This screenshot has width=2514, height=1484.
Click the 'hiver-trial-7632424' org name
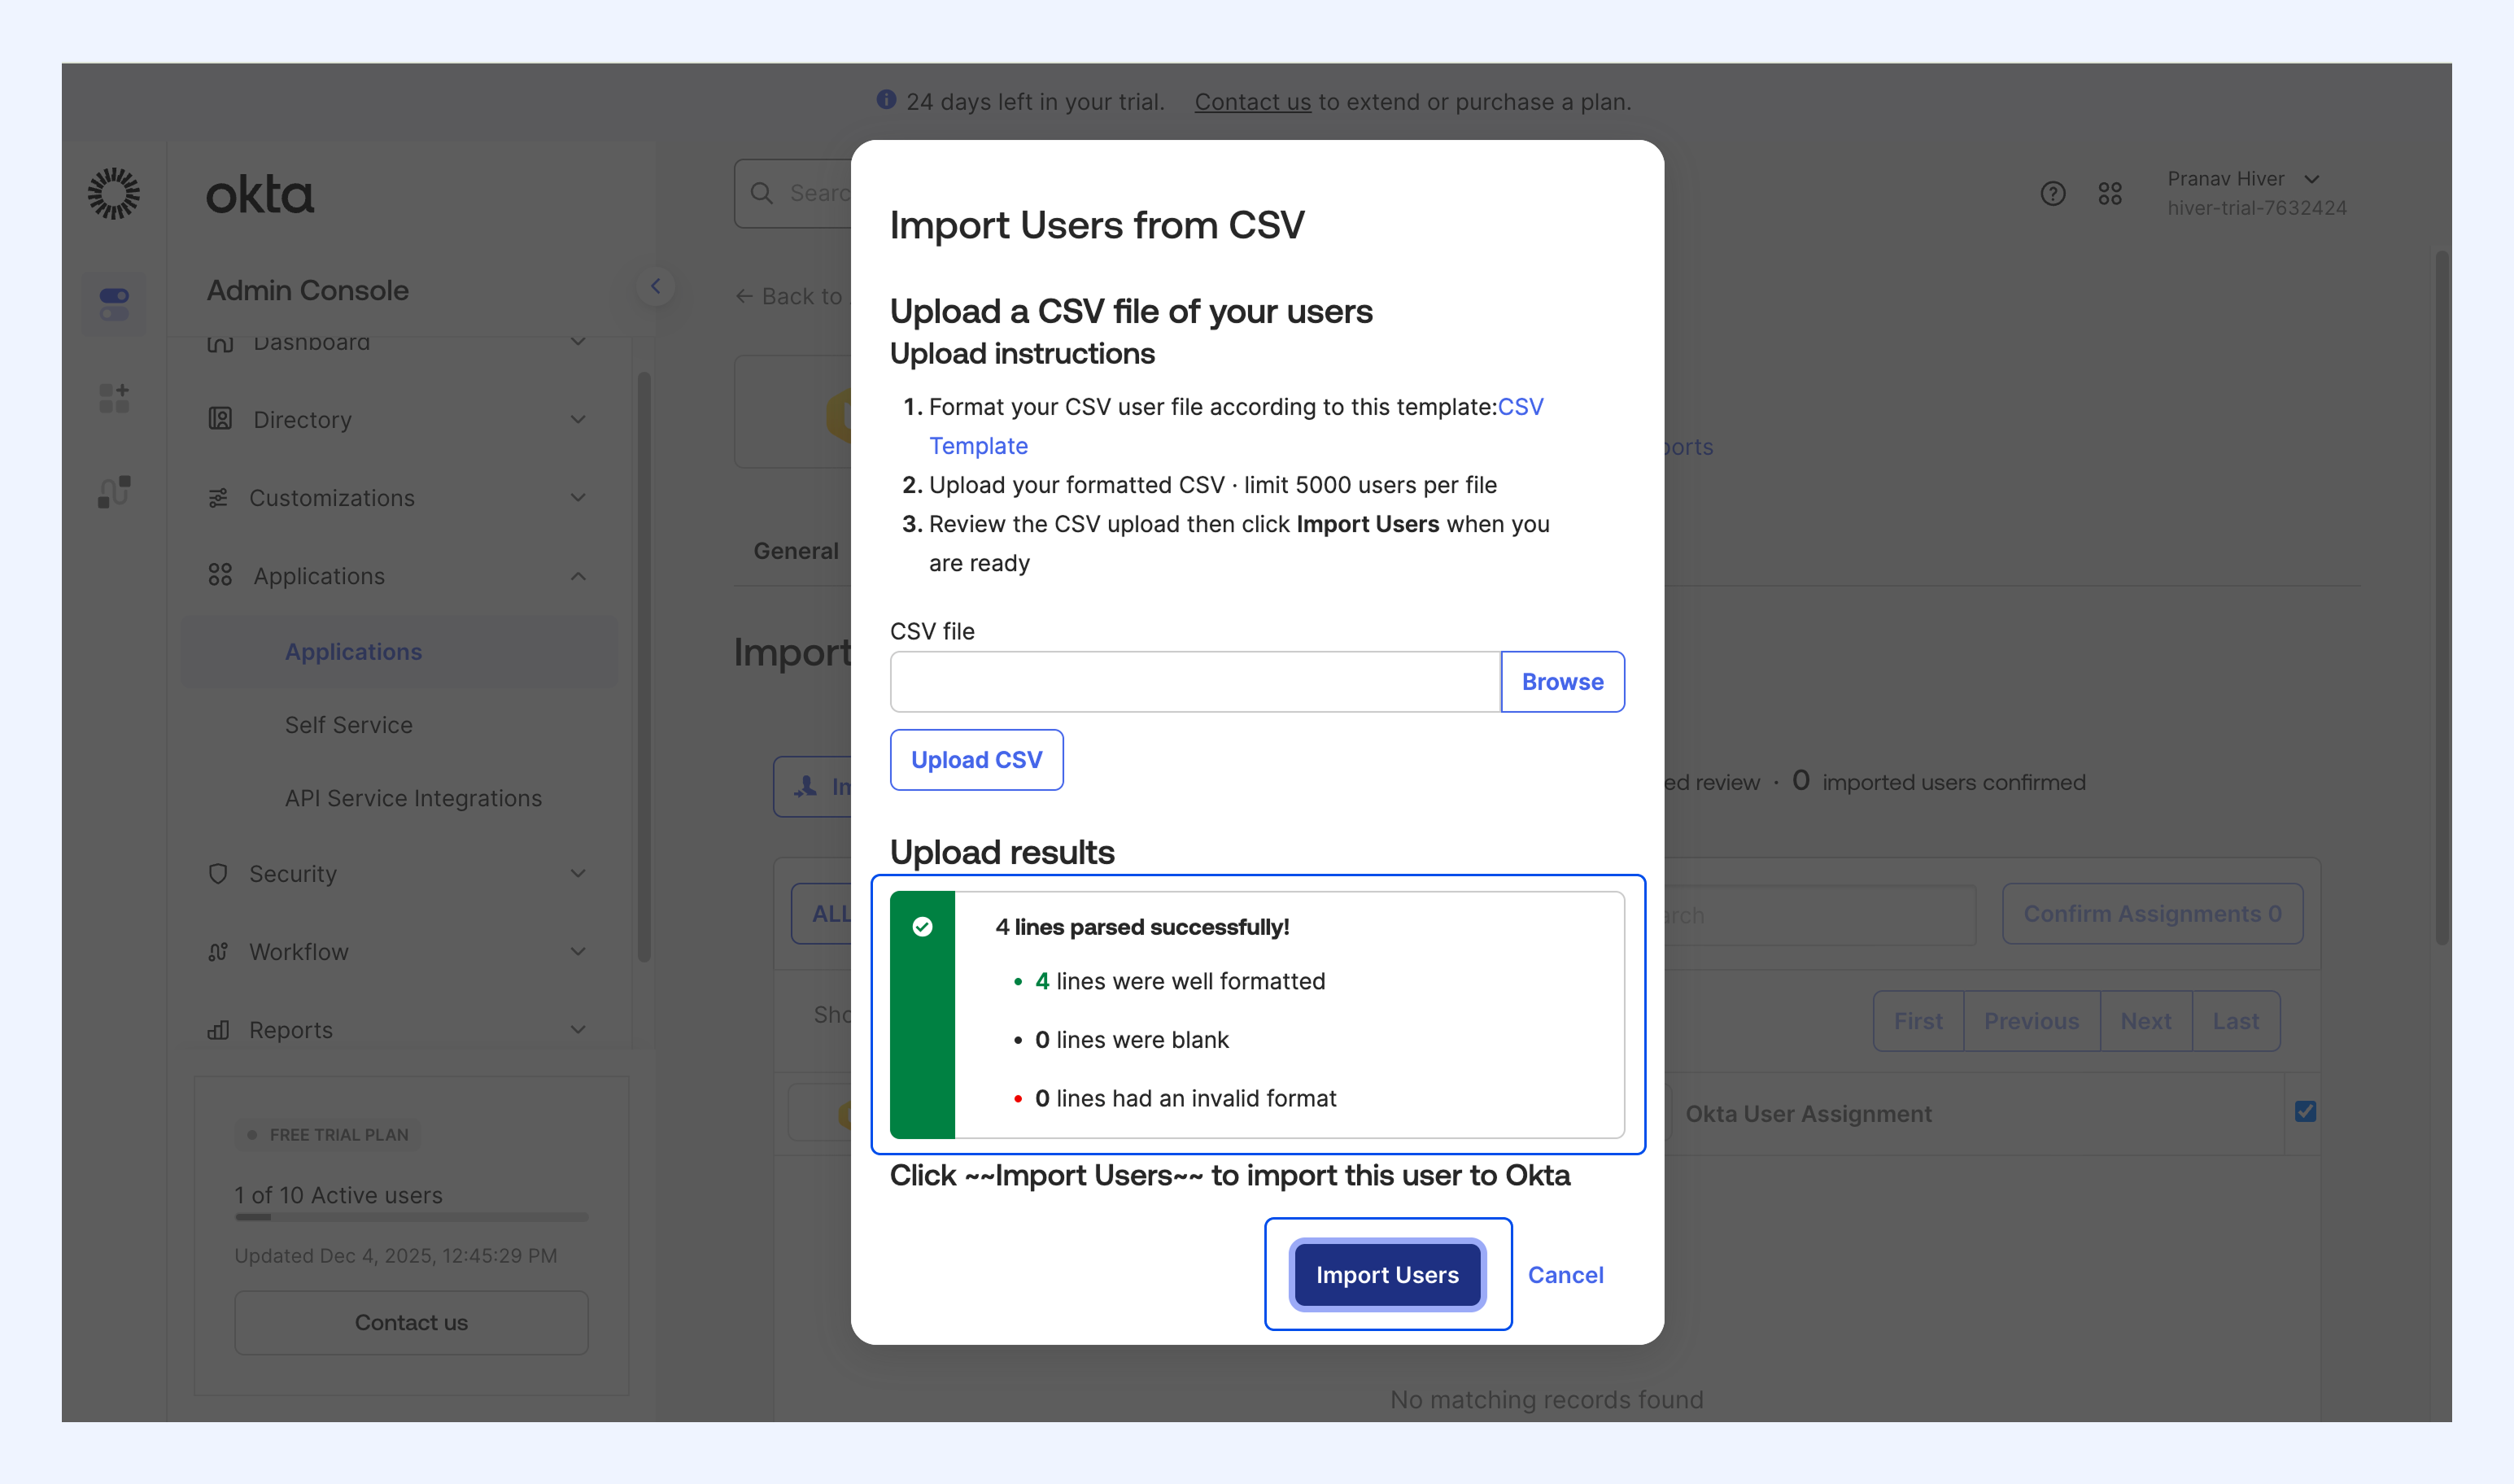[x=2257, y=208]
